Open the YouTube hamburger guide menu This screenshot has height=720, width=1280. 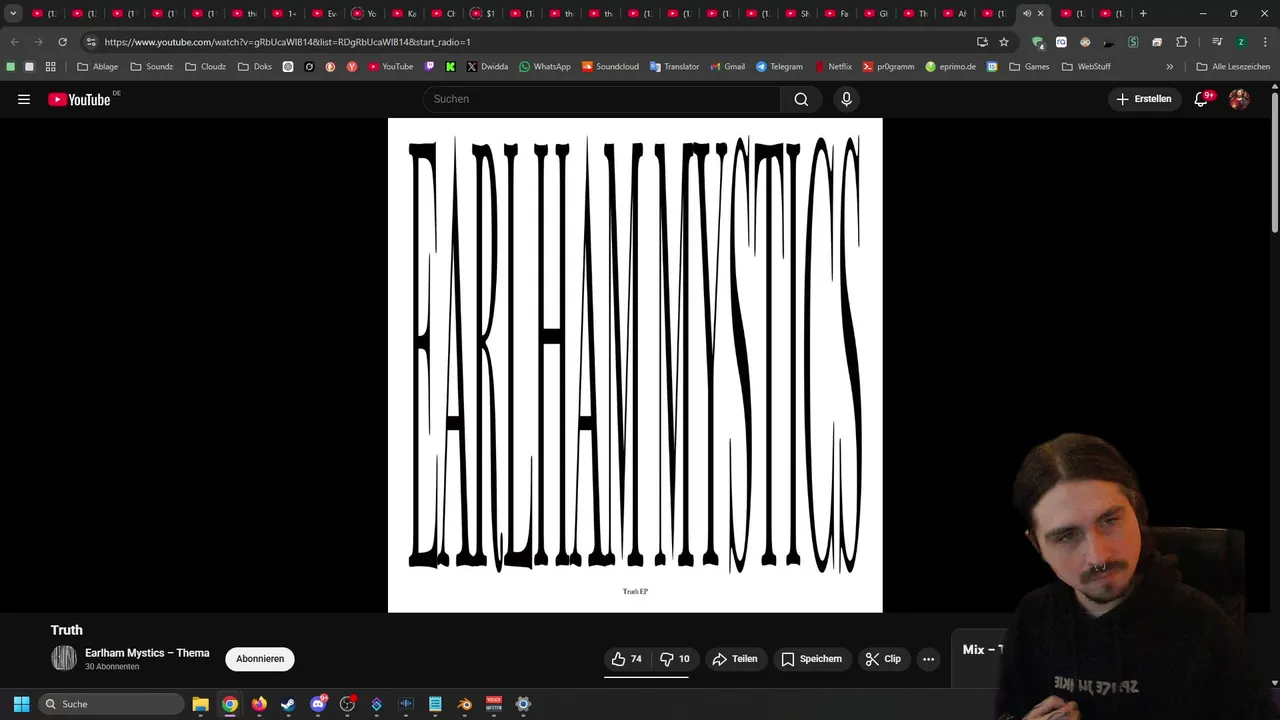(x=24, y=99)
